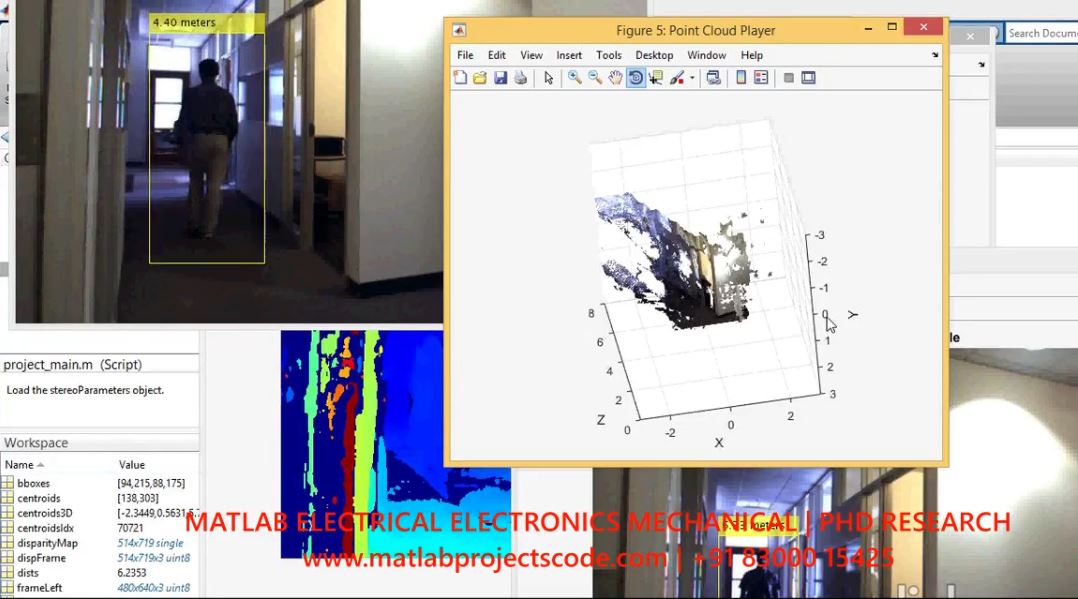Minimize the Point Cloud Player window

[868, 28]
